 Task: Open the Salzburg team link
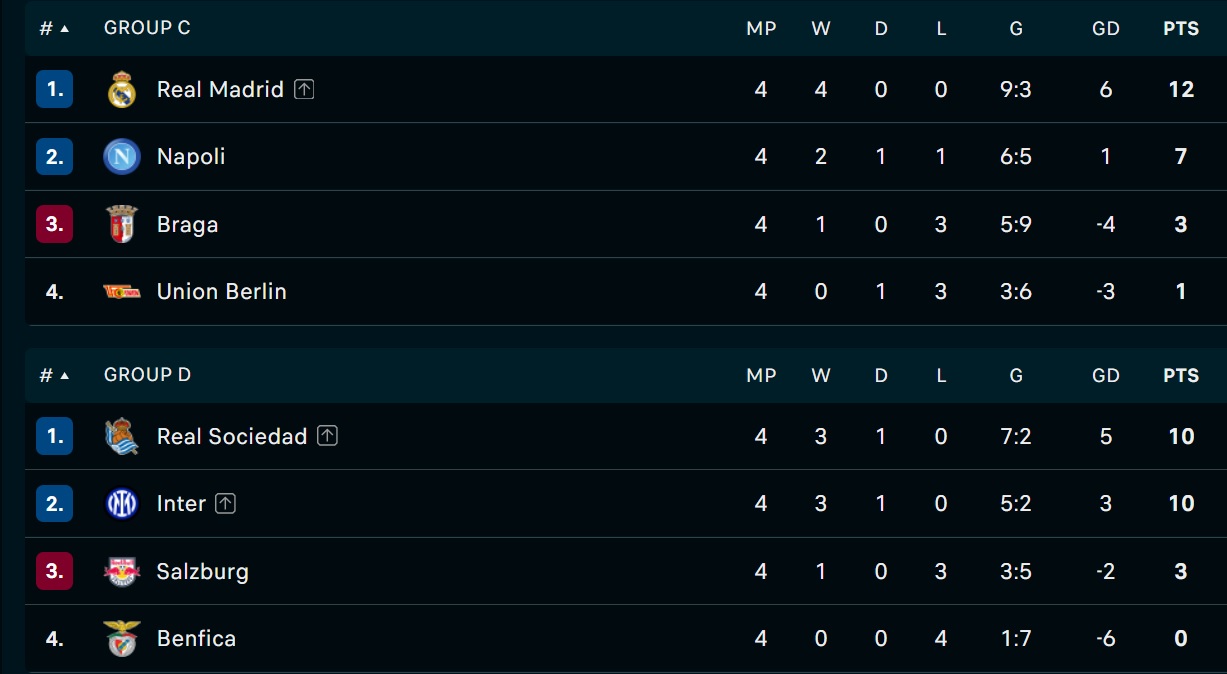[203, 571]
